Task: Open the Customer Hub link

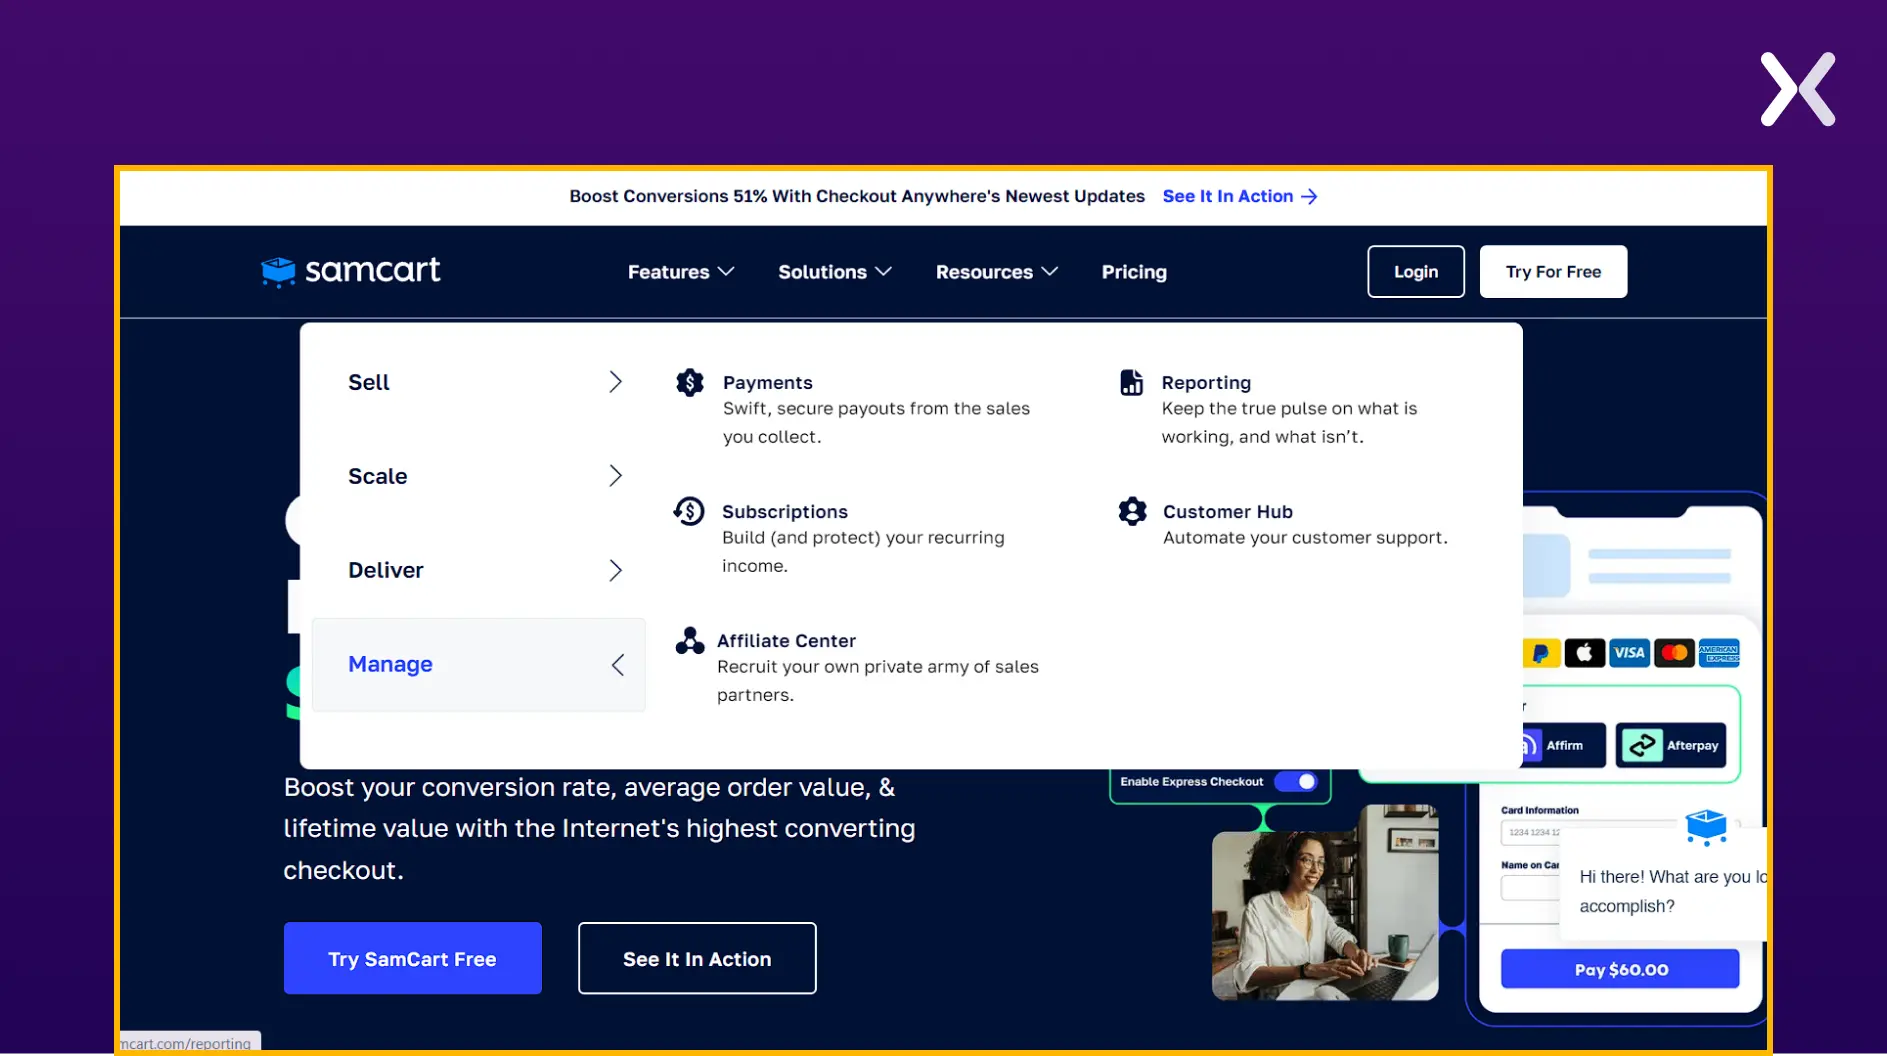Action: pyautogui.click(x=1227, y=511)
